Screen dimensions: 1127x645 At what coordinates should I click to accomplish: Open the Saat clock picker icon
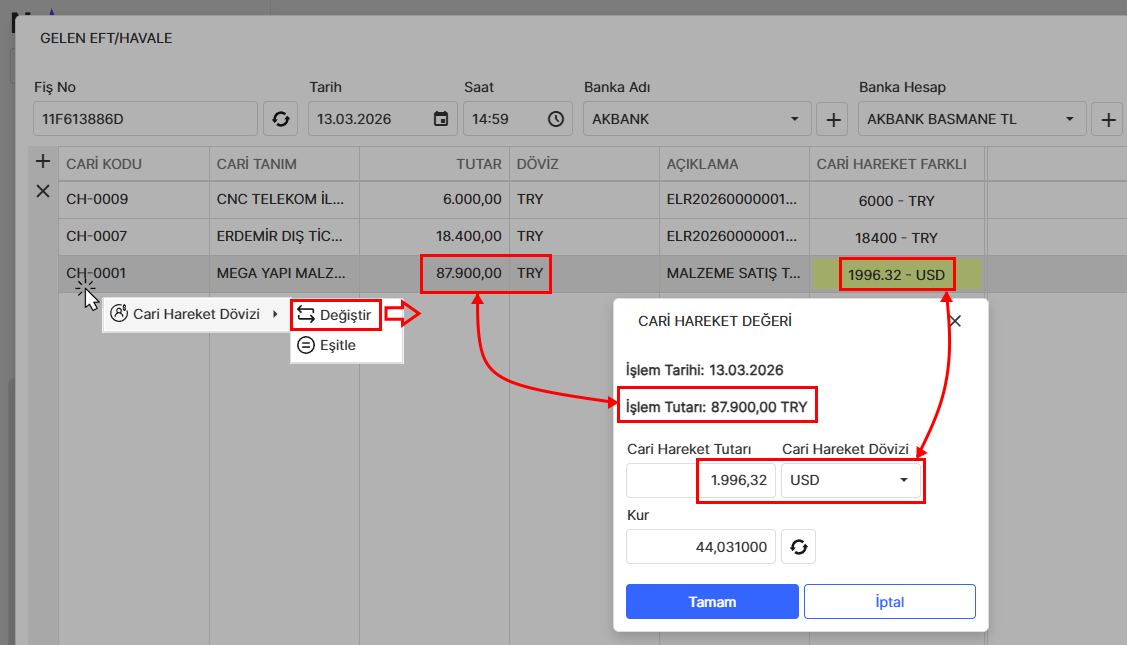coord(555,119)
